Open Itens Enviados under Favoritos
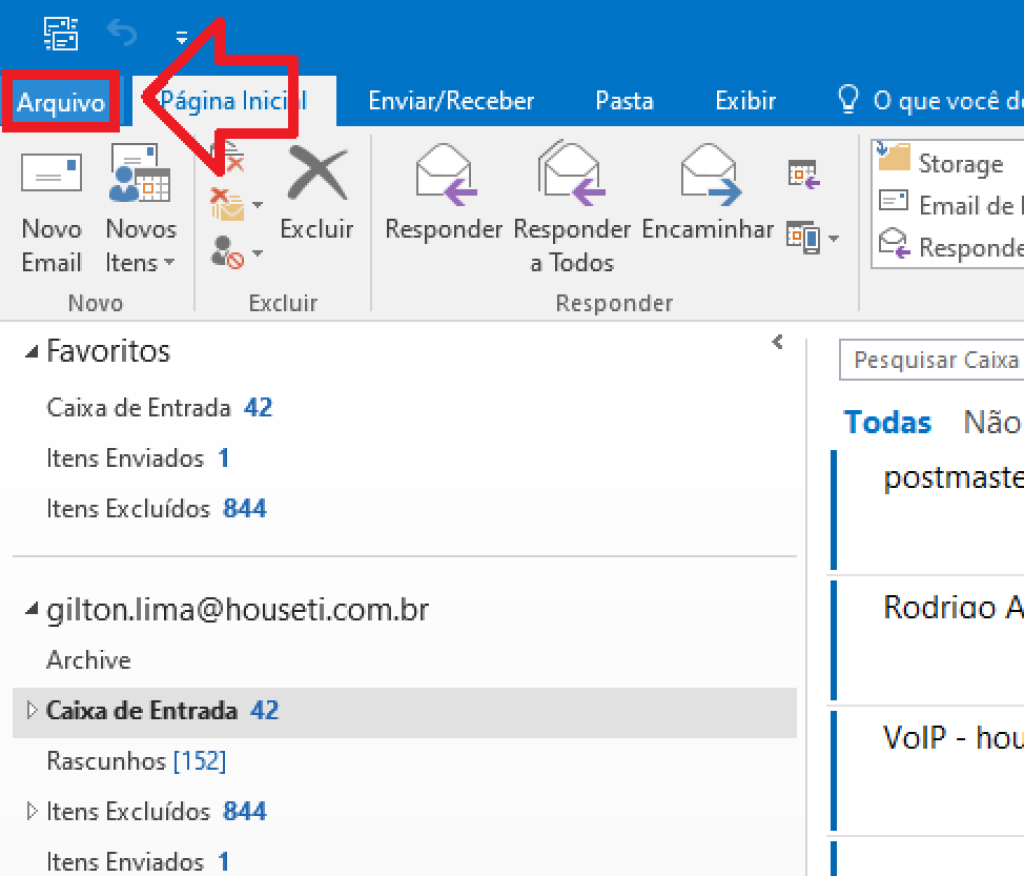This screenshot has height=876, width=1024. [x=138, y=458]
